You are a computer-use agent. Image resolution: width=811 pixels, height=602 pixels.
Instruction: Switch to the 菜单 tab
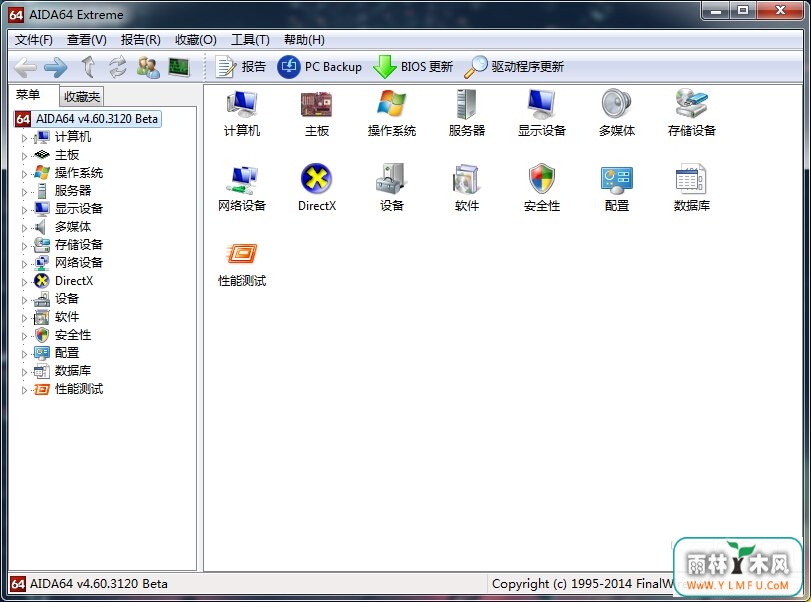[27, 95]
